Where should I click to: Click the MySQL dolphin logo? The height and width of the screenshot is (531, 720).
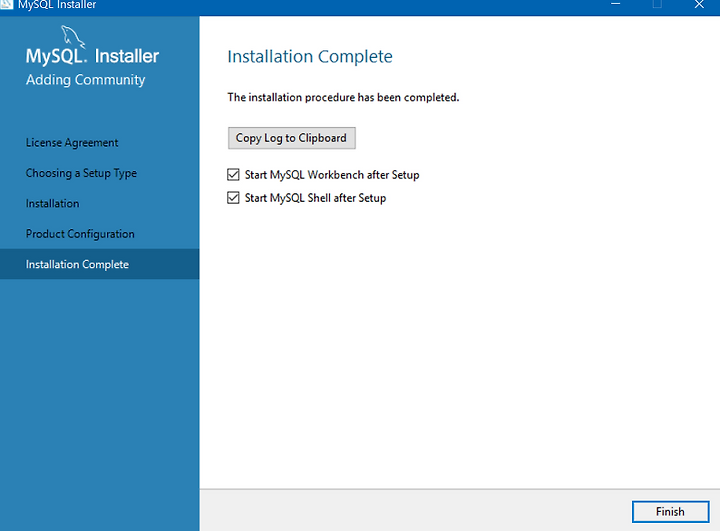pos(73,37)
